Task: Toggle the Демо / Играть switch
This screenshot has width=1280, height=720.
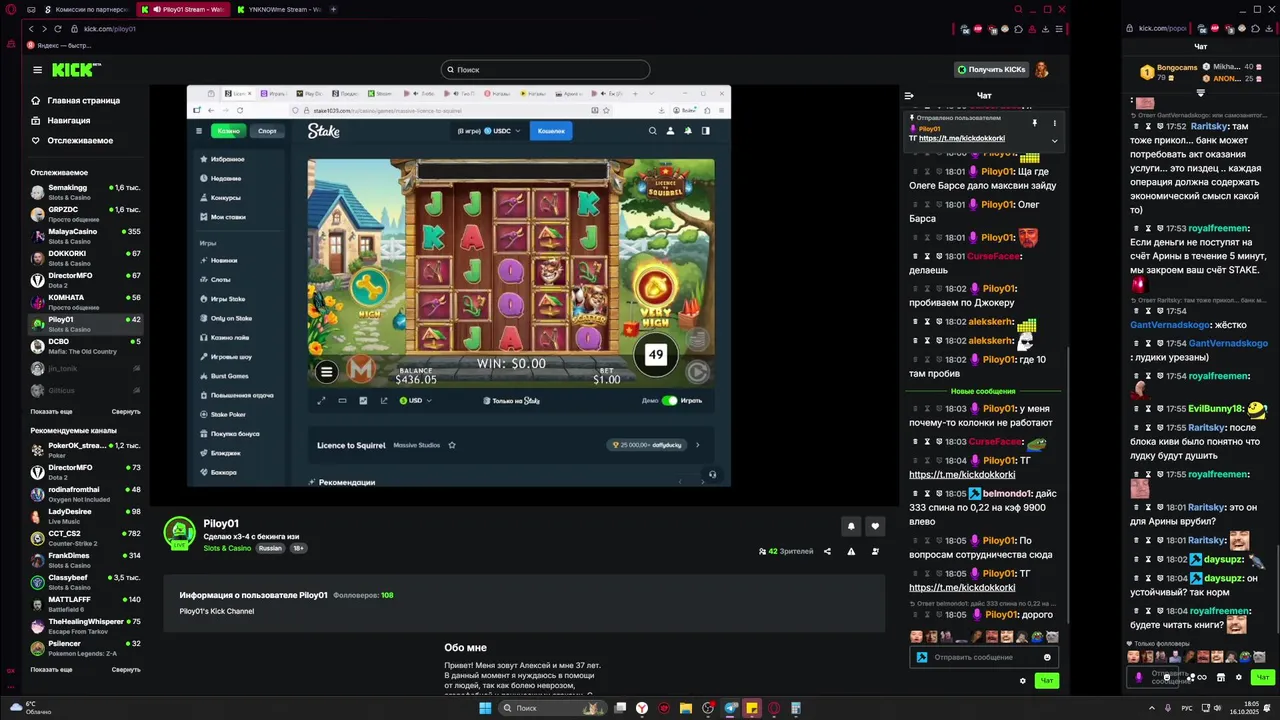Action: [x=669, y=400]
